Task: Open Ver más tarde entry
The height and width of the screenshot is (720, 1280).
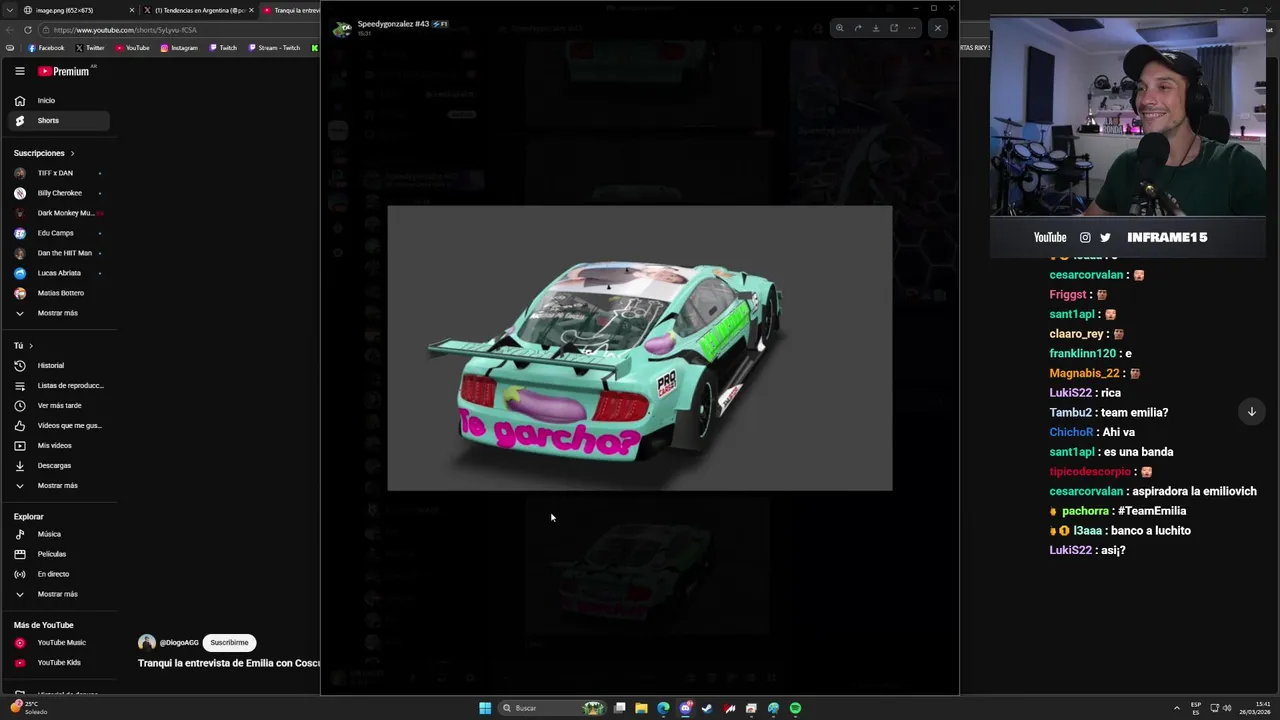Action: coord(58,406)
